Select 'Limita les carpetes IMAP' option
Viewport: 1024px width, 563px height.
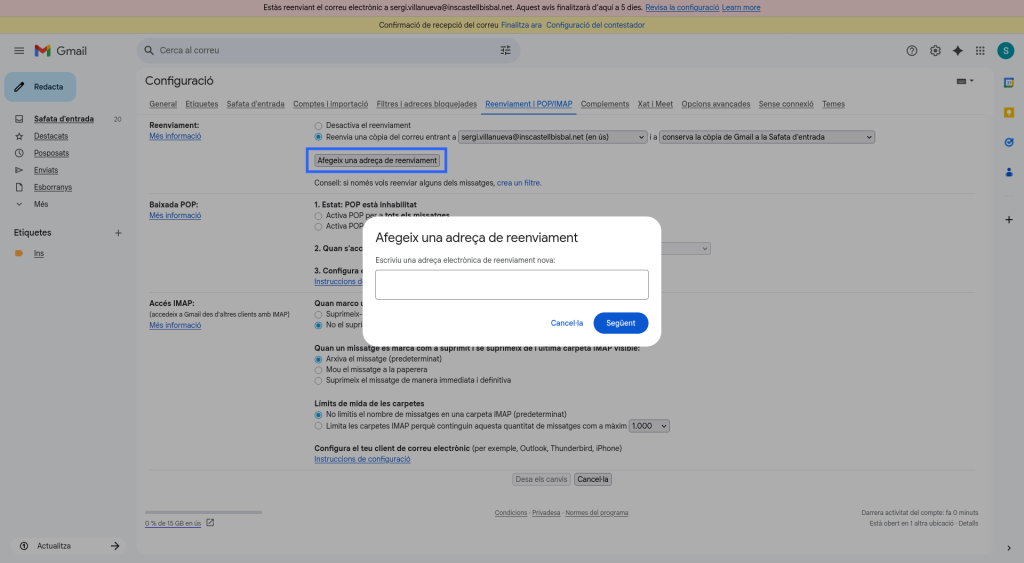point(319,425)
